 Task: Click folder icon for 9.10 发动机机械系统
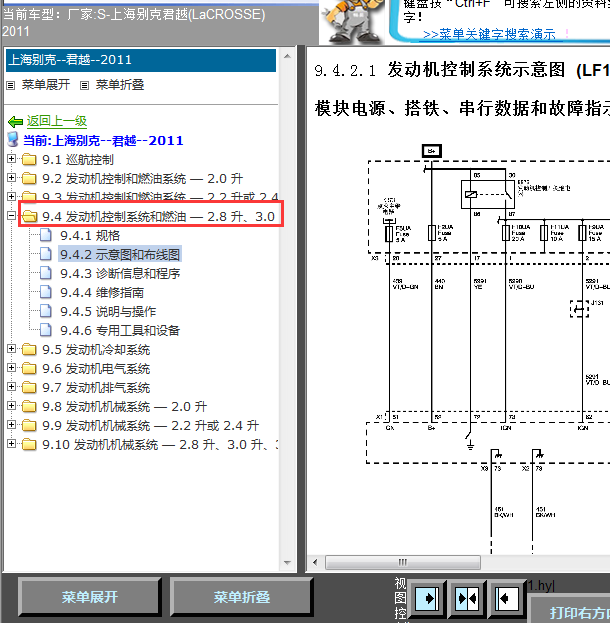coord(29,444)
